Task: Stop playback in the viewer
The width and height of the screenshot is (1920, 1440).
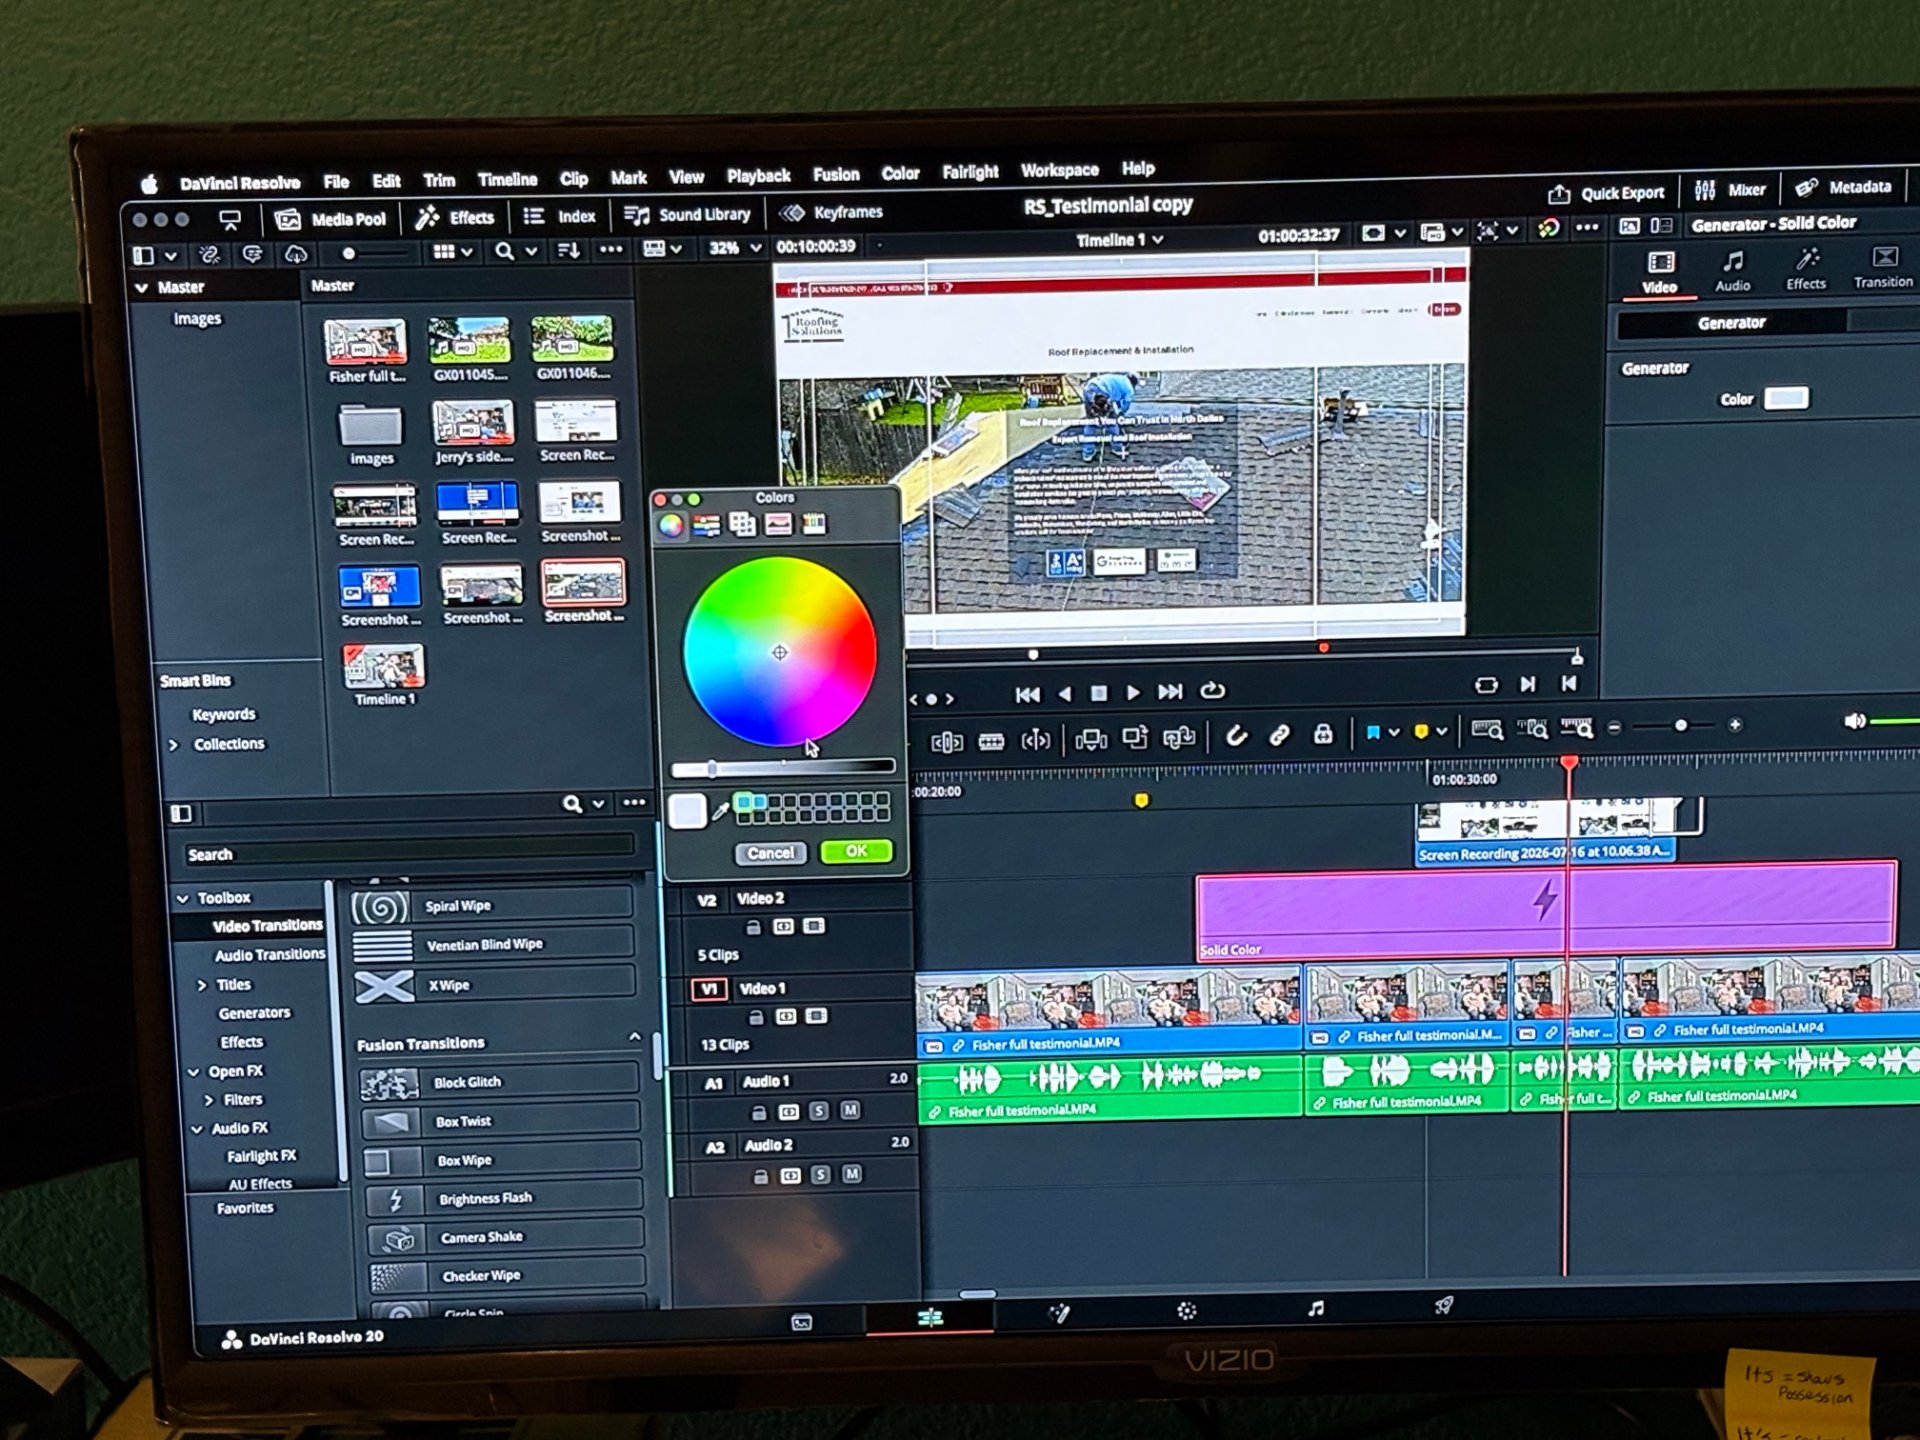Action: (x=1098, y=693)
